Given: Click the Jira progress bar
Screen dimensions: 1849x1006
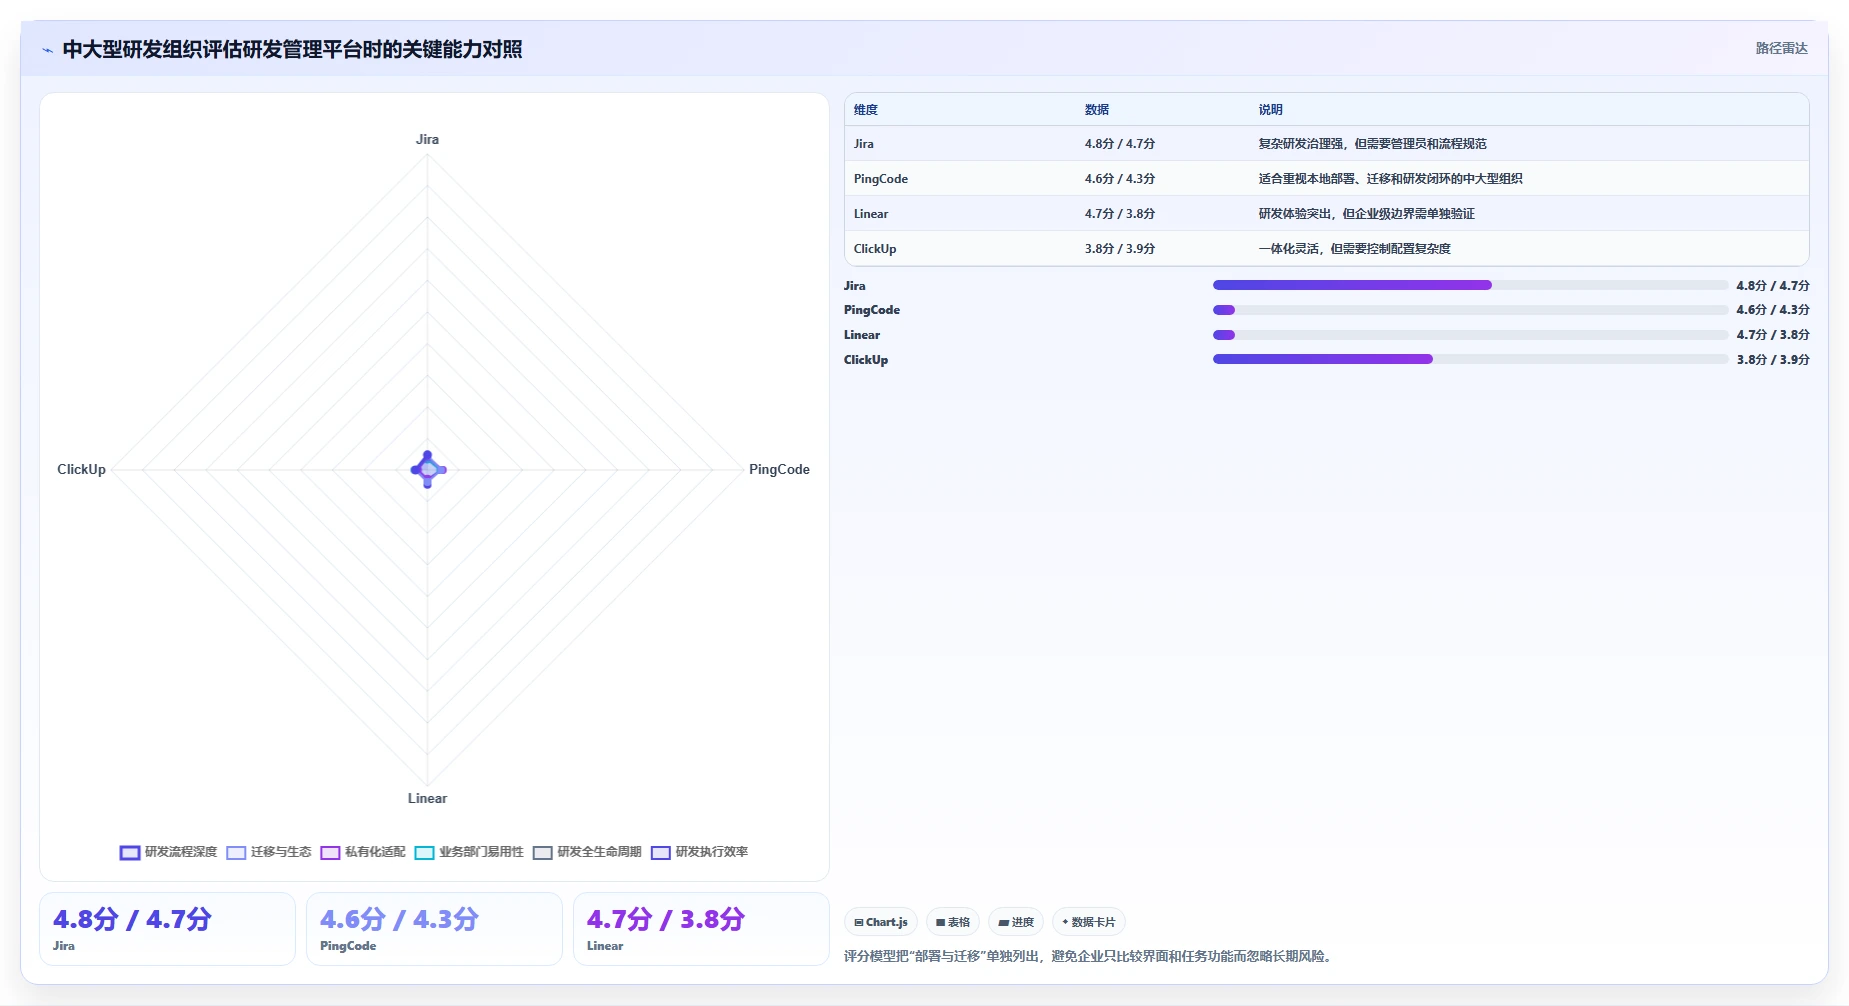Looking at the screenshot, I should [1470, 285].
